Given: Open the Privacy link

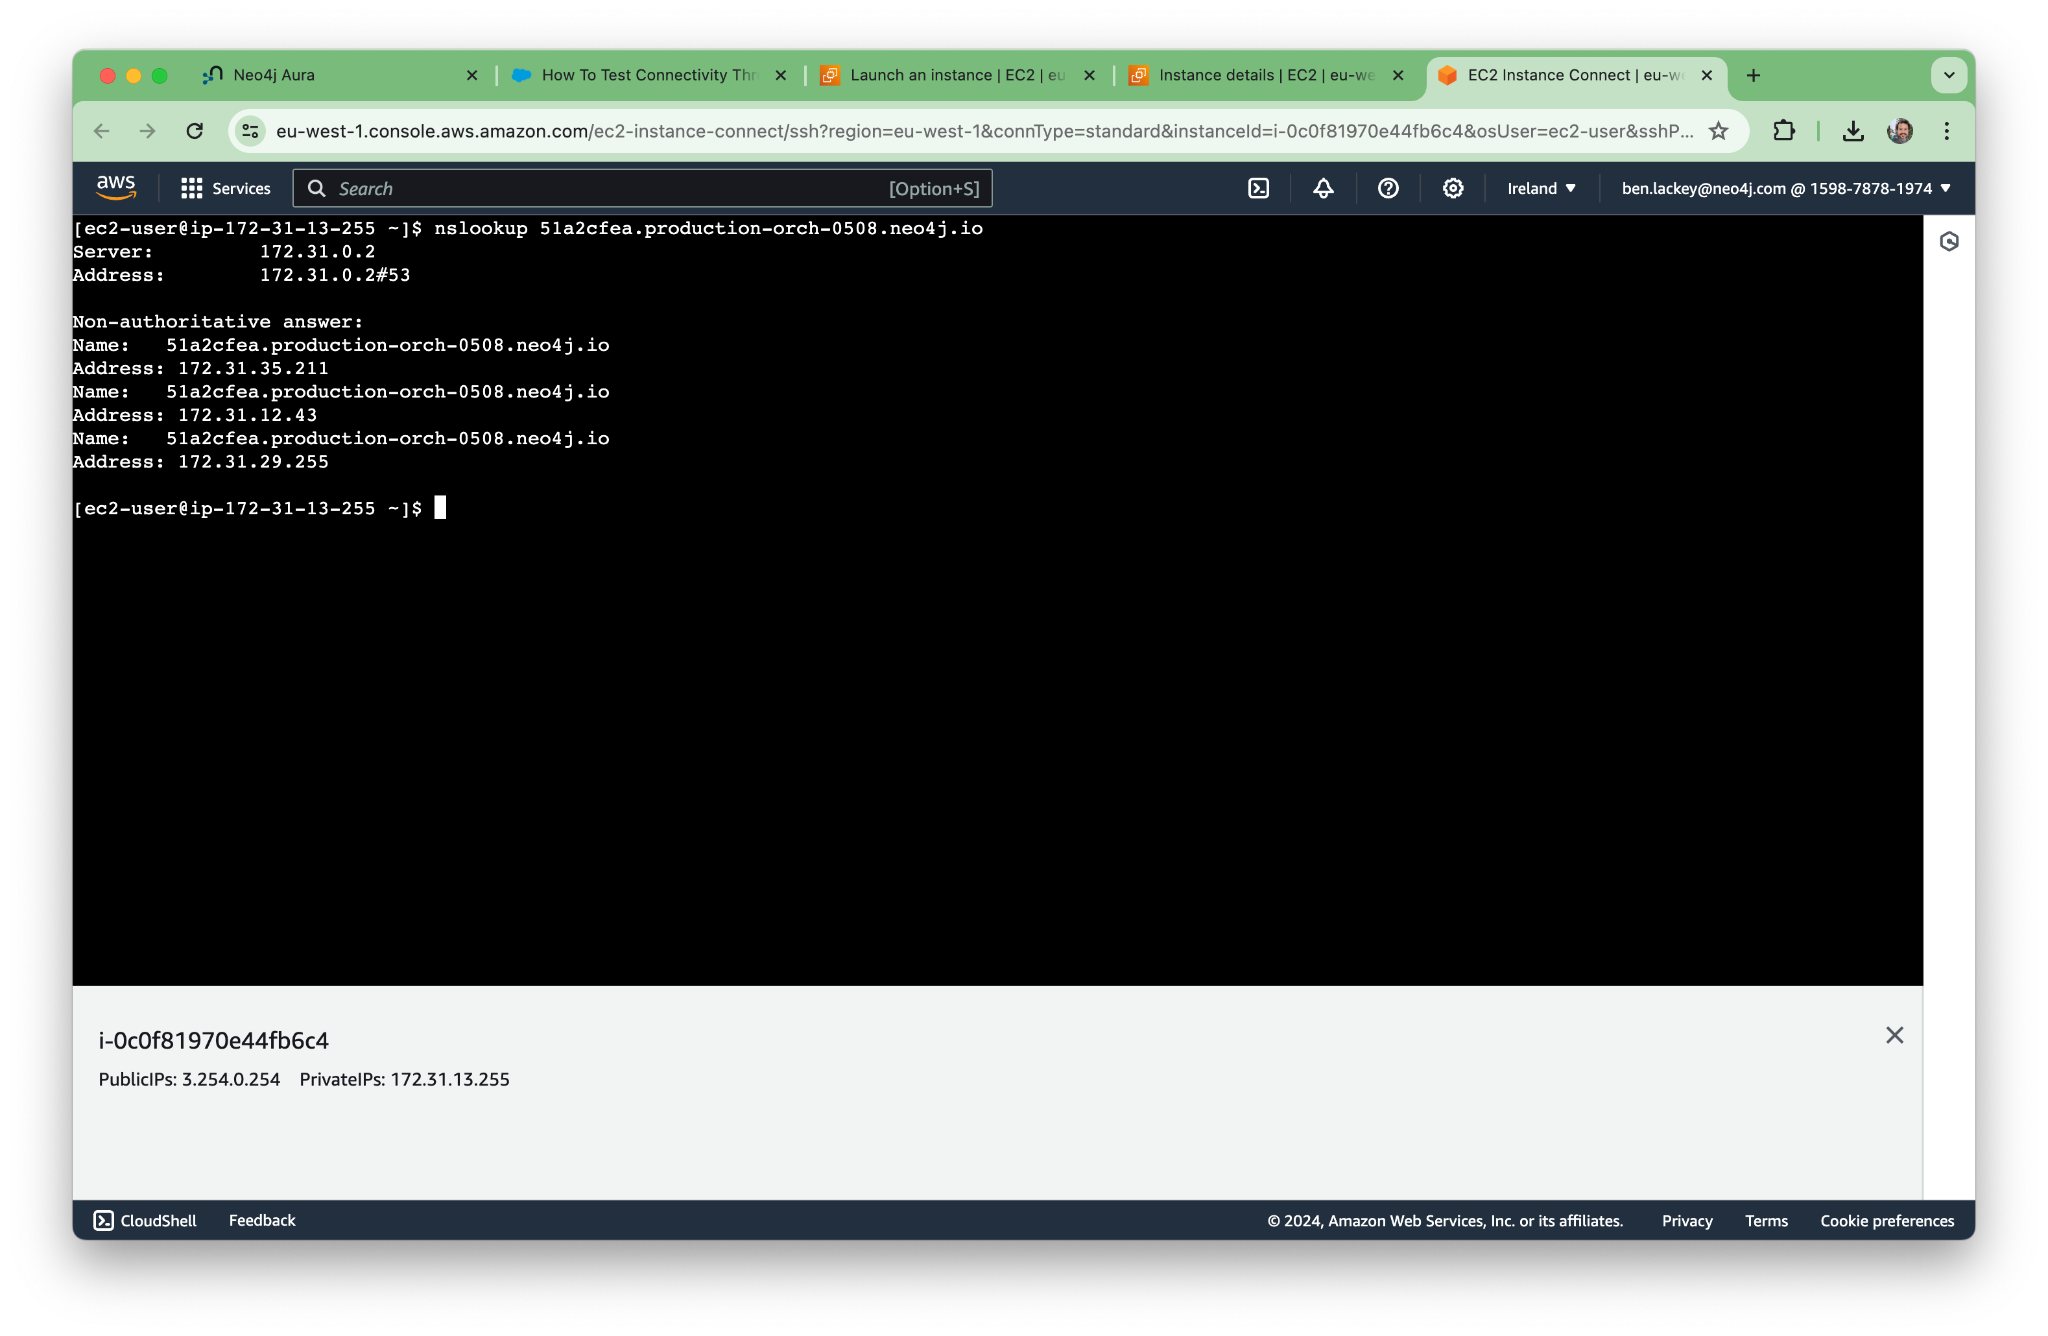Looking at the screenshot, I should pyautogui.click(x=1687, y=1221).
